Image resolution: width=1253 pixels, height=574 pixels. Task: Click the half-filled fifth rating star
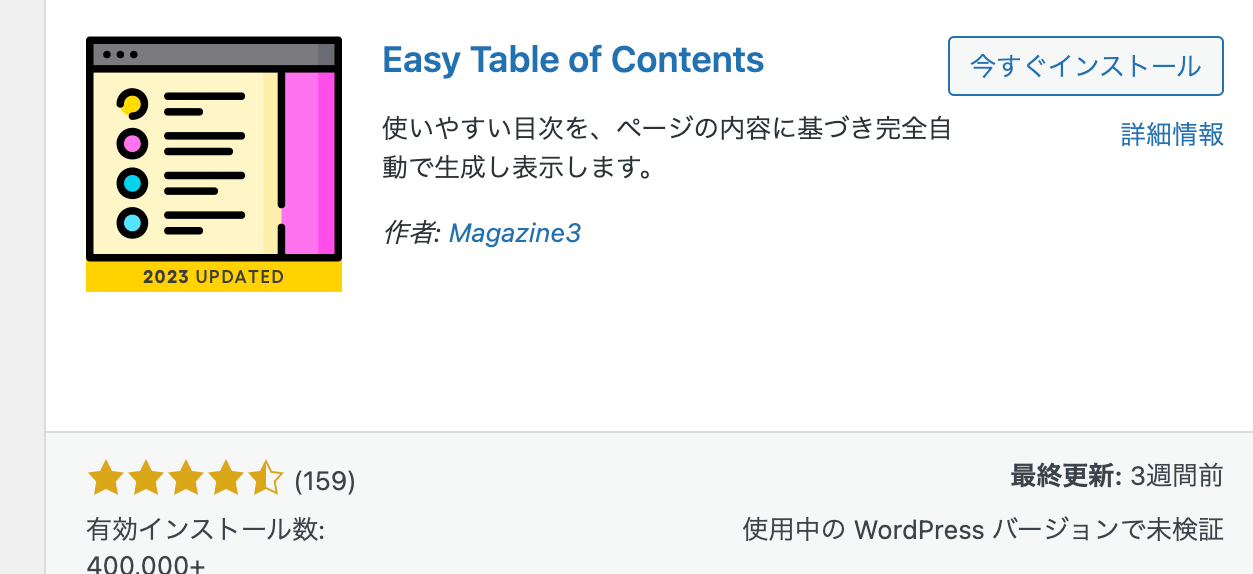[265, 479]
